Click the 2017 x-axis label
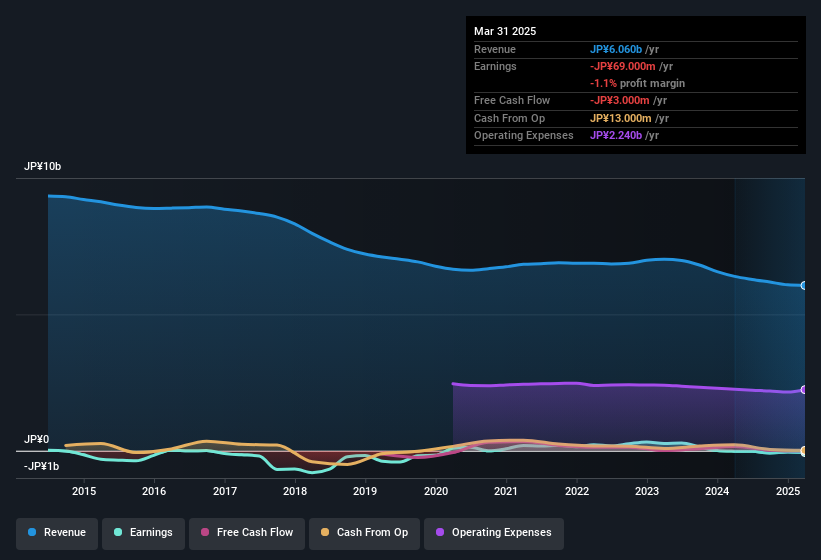The height and width of the screenshot is (560, 821). 225,491
